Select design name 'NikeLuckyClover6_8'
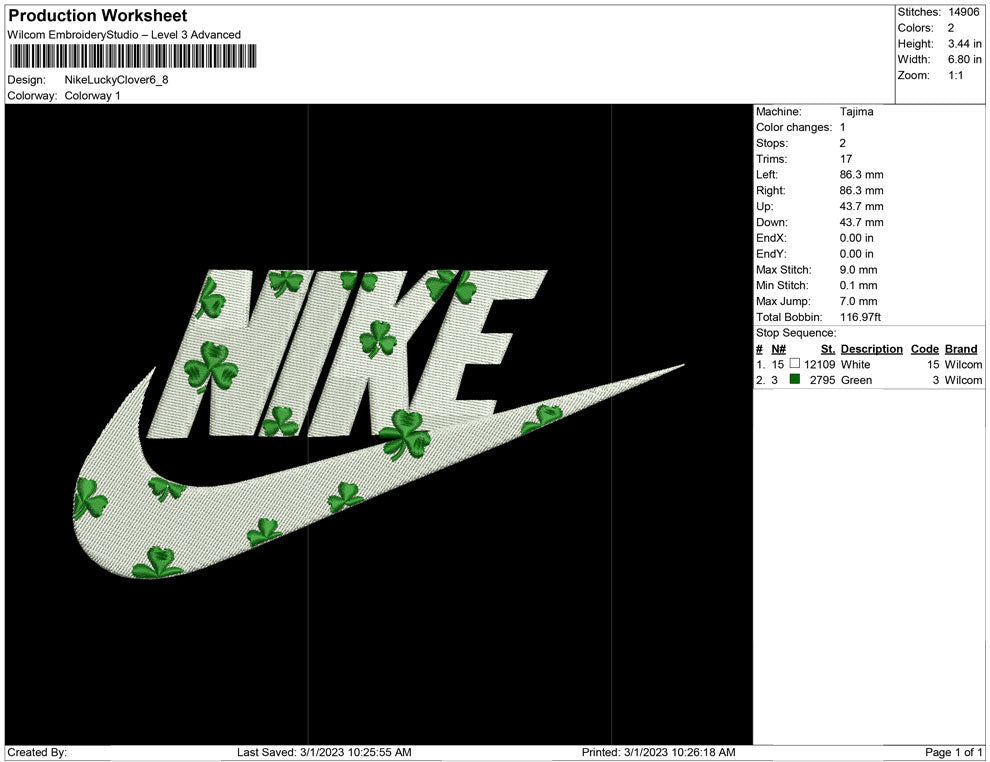 click(x=117, y=80)
